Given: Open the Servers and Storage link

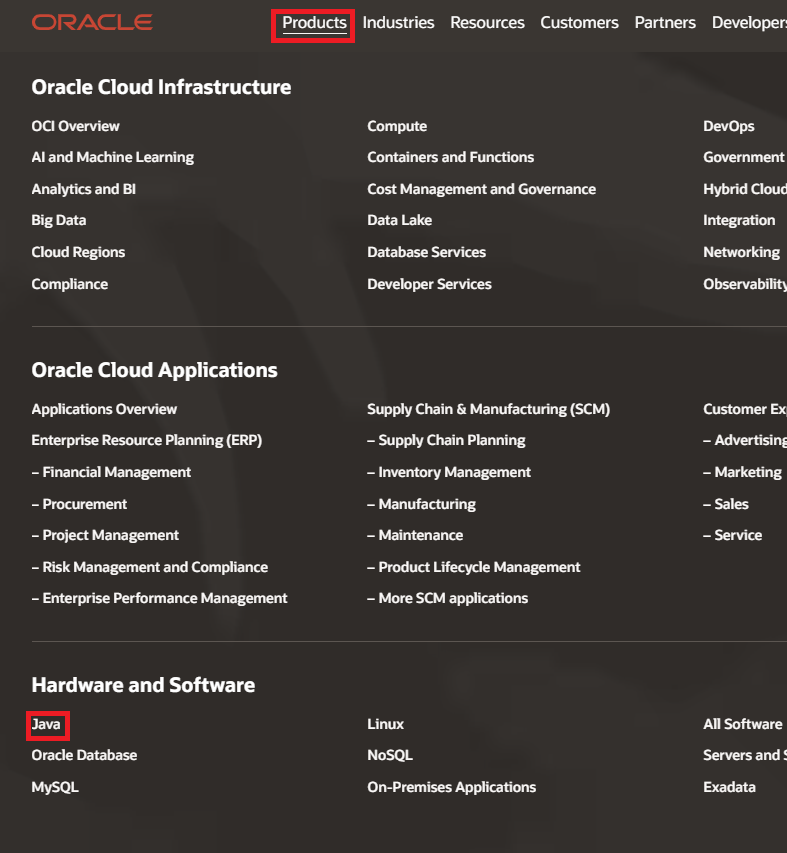Looking at the screenshot, I should point(745,756).
